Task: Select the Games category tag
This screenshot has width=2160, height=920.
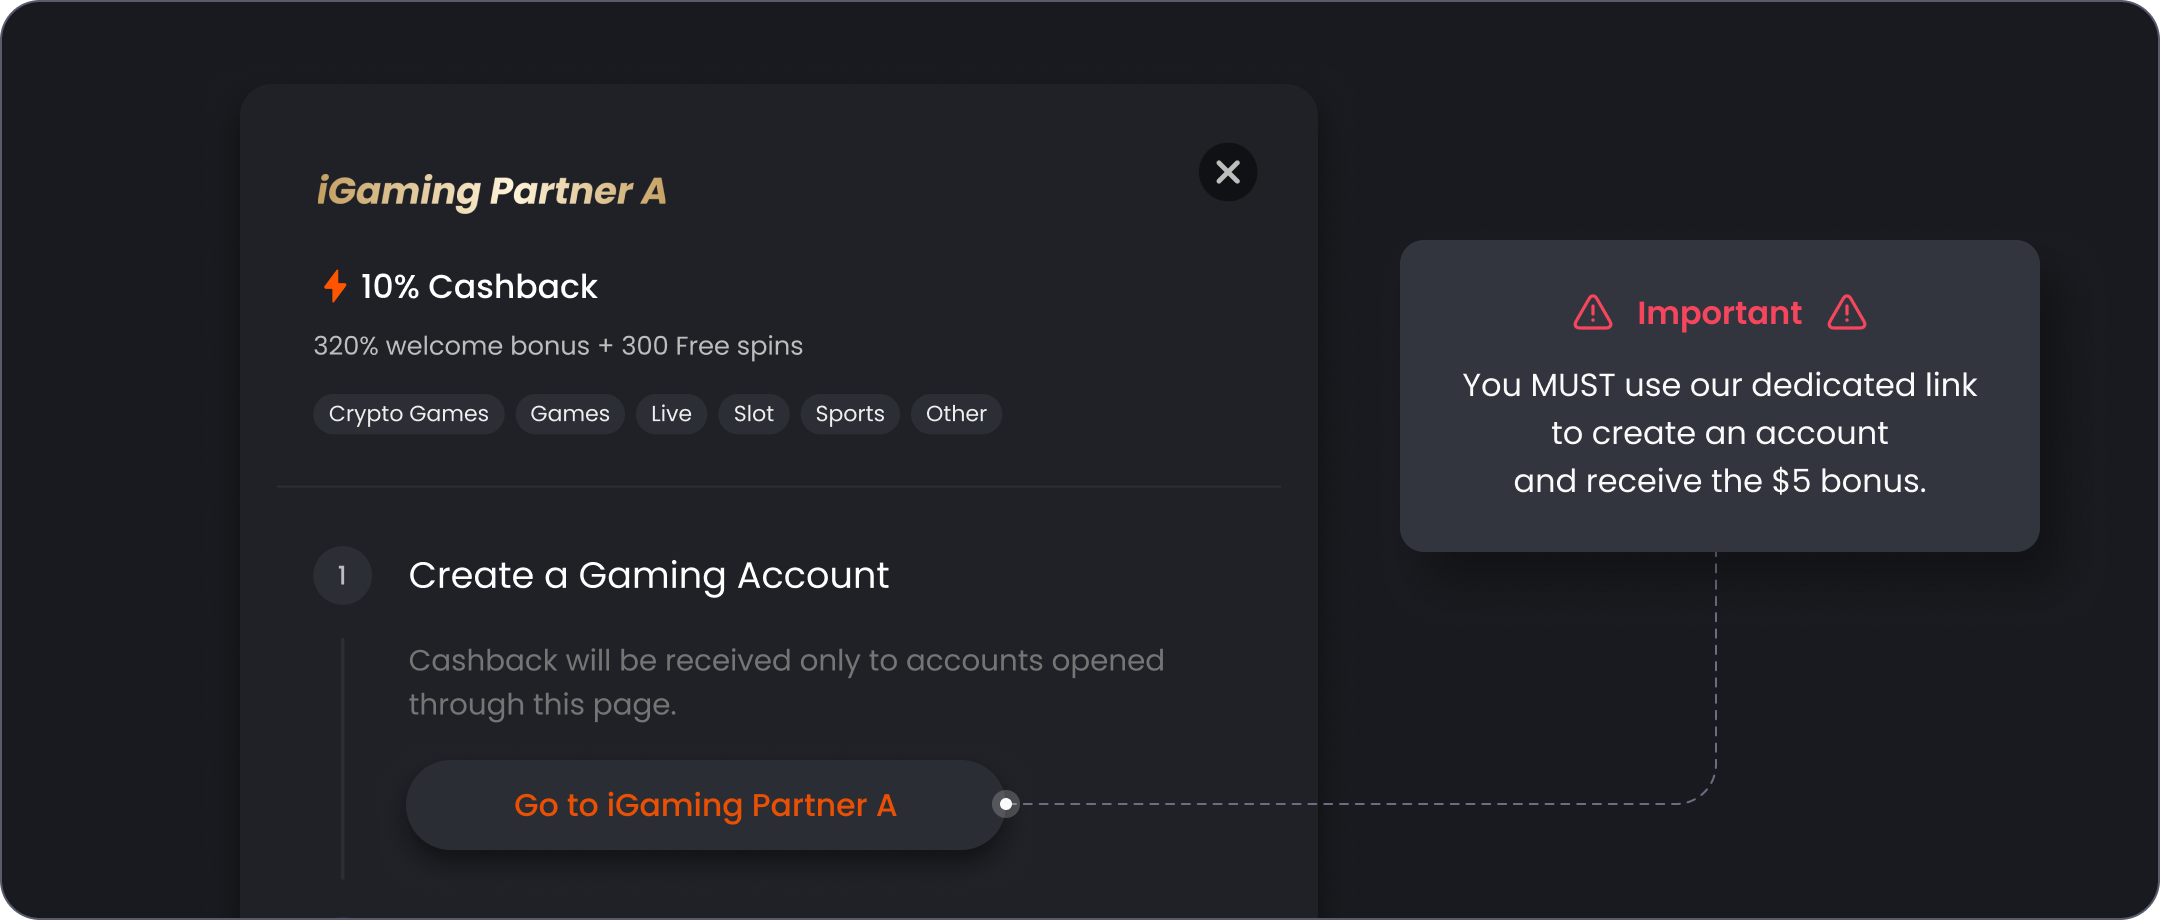Action: [570, 414]
